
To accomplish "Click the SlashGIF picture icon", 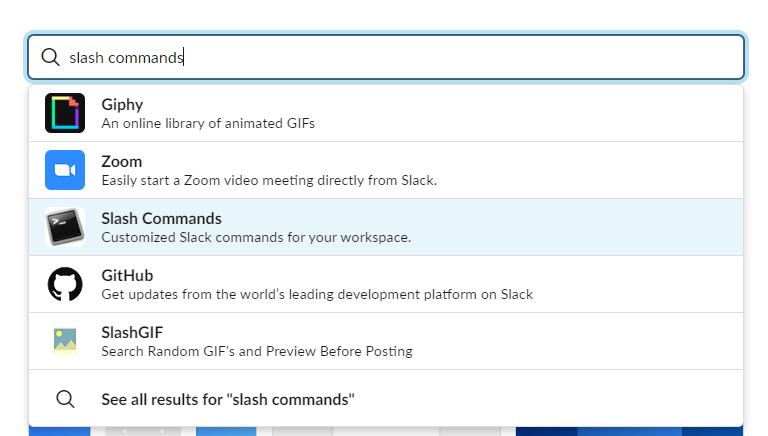I will pyautogui.click(x=65, y=341).
